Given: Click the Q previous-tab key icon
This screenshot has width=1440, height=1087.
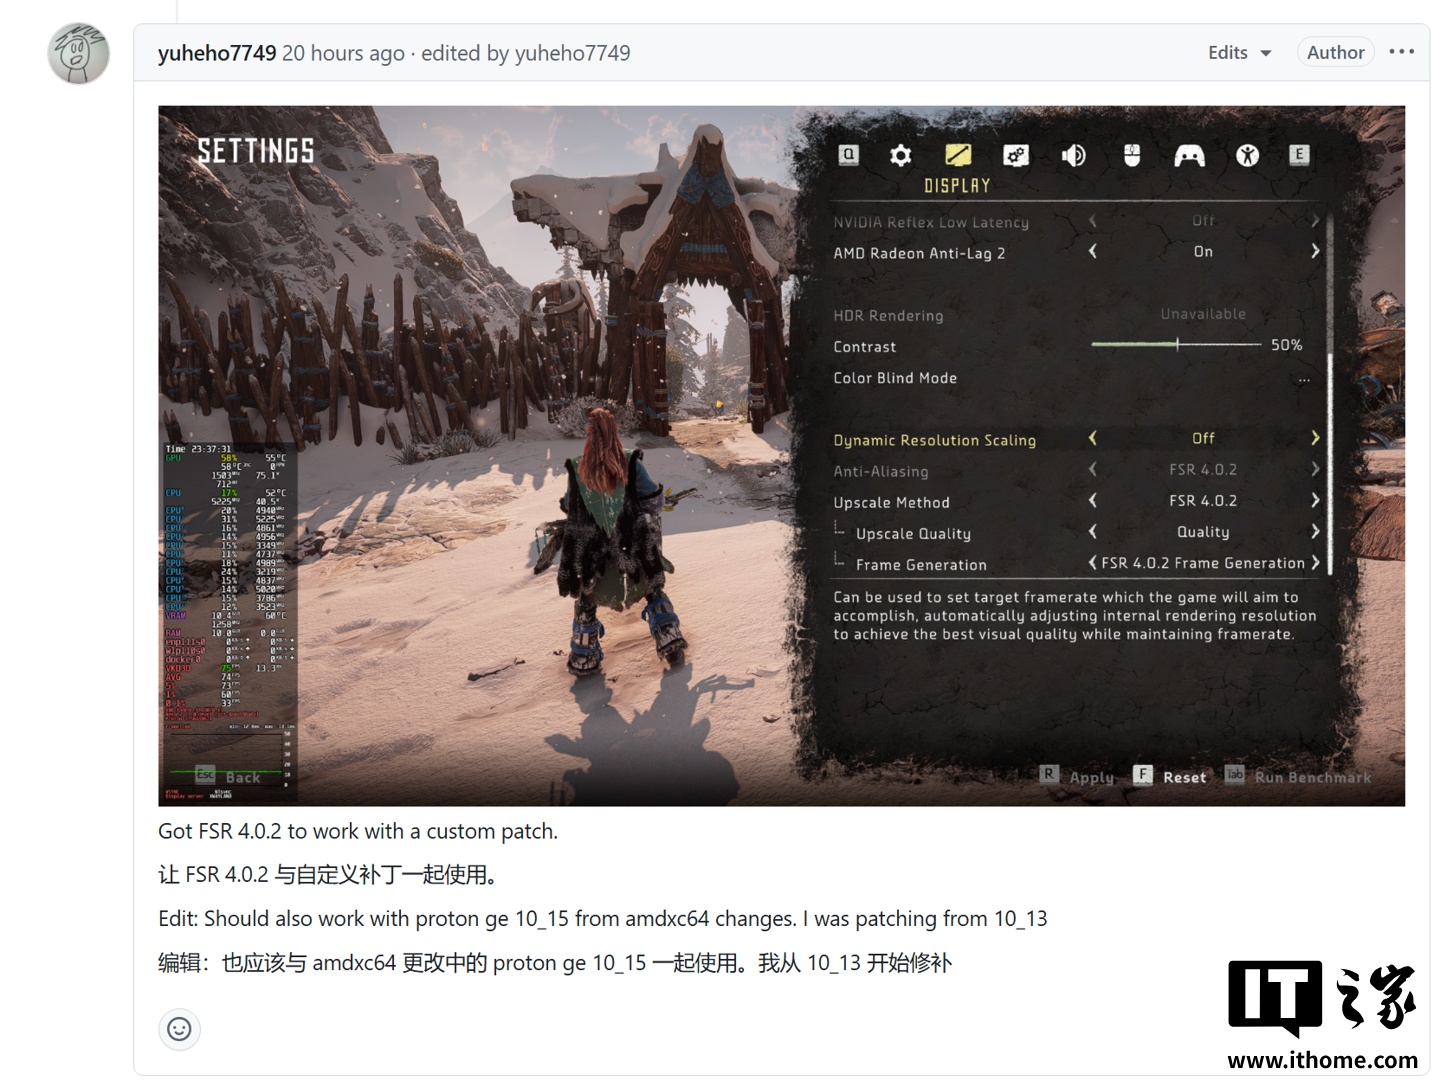Looking at the screenshot, I should (x=848, y=155).
